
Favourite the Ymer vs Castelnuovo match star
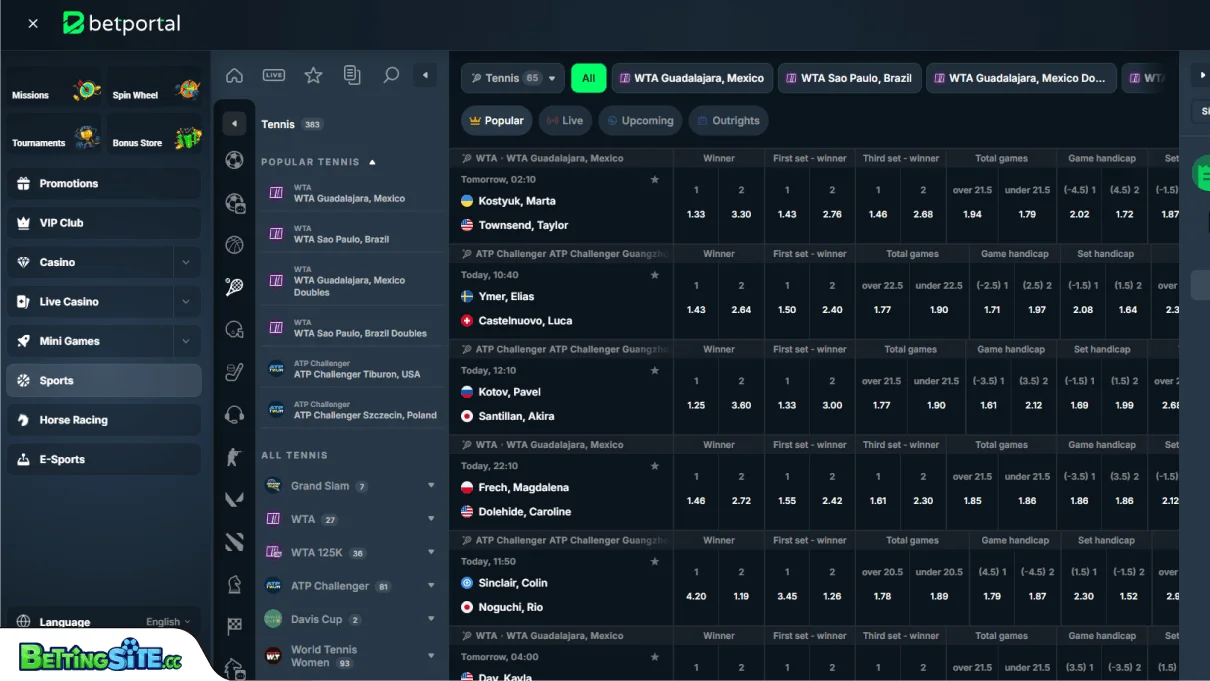(x=655, y=275)
